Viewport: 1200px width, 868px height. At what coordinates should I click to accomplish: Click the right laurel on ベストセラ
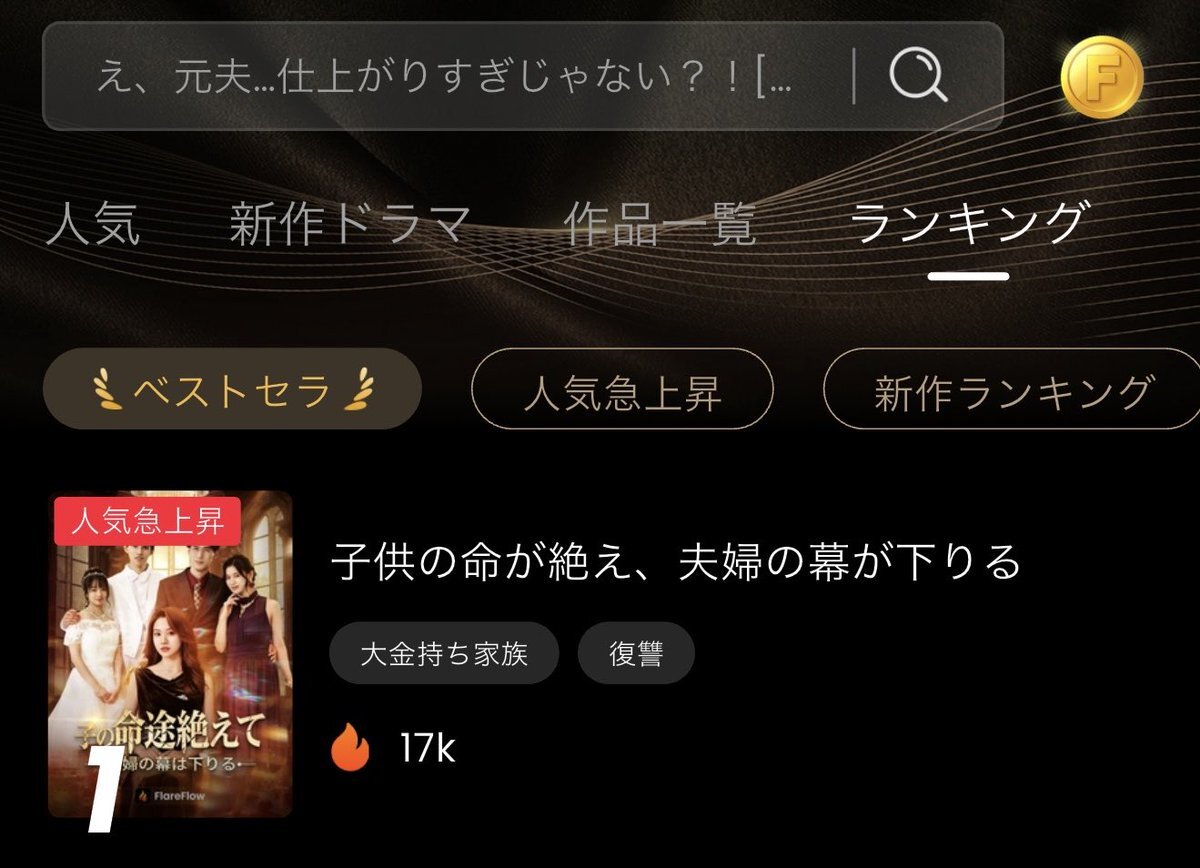(356, 391)
